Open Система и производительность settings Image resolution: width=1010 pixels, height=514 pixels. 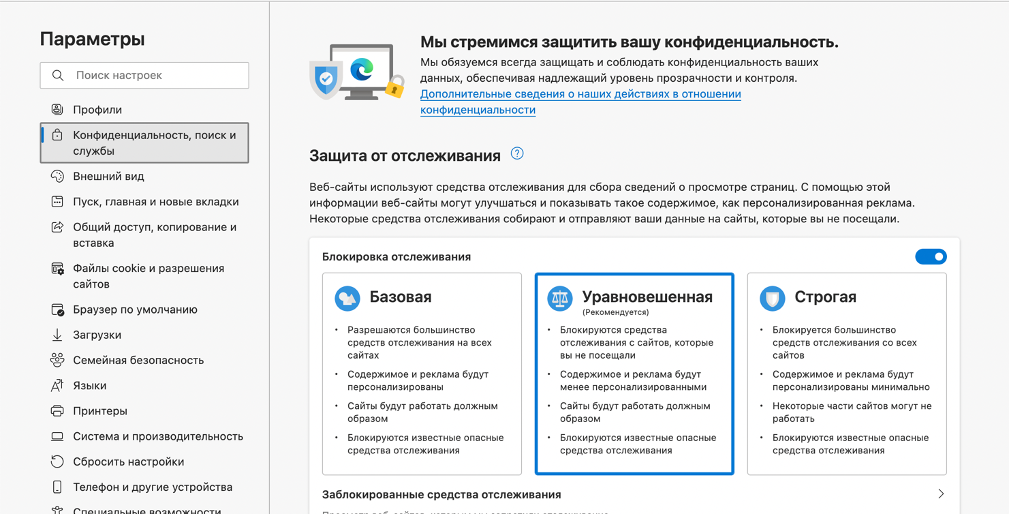144,436
